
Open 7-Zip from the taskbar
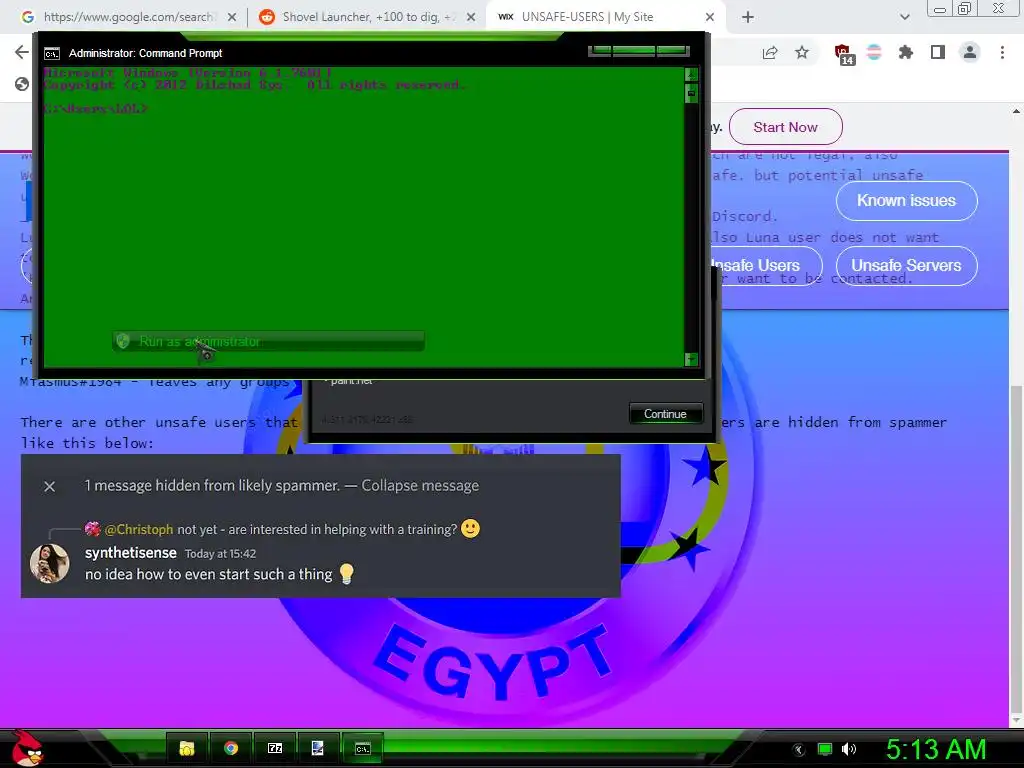[275, 748]
